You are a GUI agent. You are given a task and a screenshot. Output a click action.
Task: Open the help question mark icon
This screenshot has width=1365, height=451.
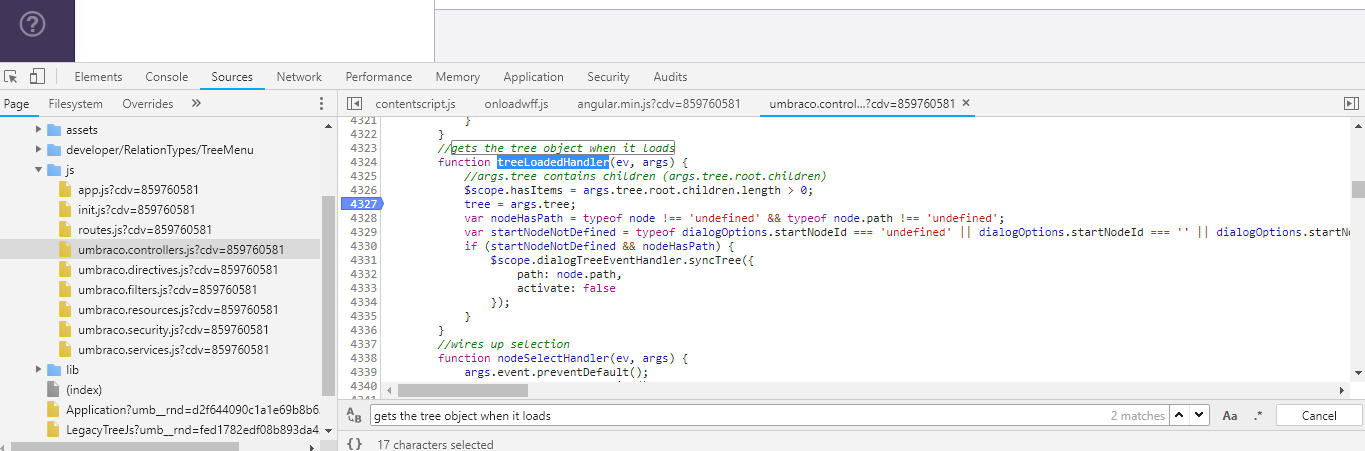tap(32, 23)
